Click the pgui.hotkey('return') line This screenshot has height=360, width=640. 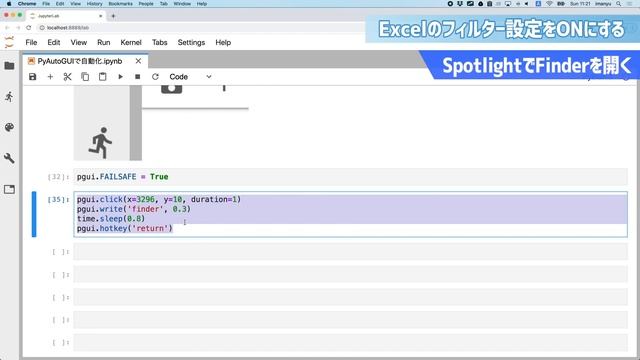point(125,228)
